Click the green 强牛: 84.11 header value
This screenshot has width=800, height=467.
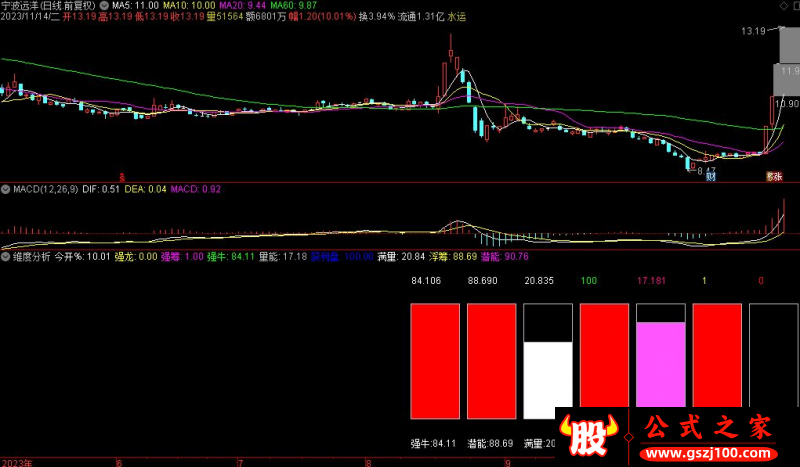click(x=231, y=257)
